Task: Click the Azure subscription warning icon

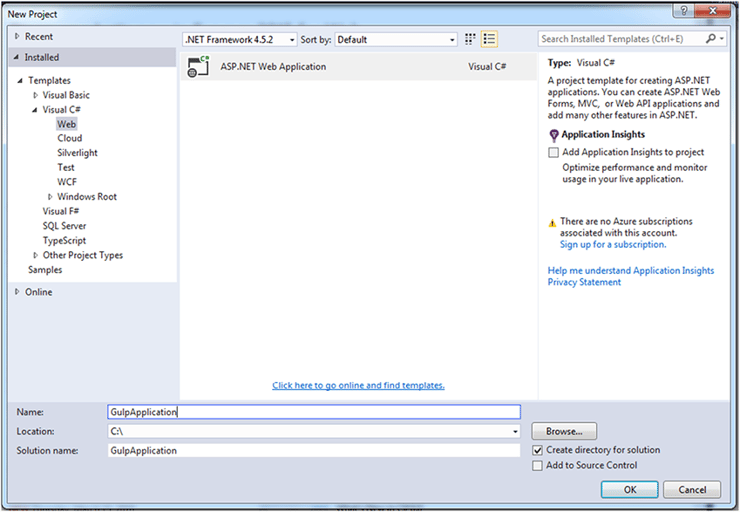Action: point(552,223)
